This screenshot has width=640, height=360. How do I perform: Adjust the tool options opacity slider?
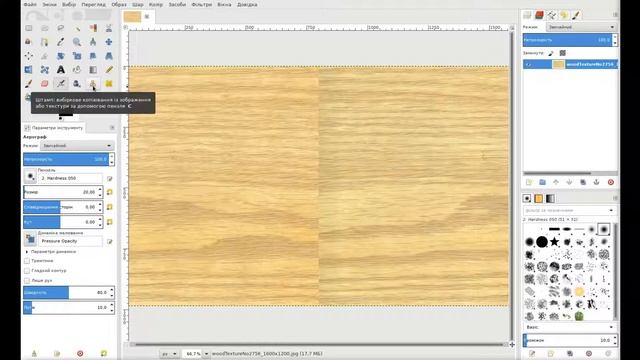[x=66, y=159]
